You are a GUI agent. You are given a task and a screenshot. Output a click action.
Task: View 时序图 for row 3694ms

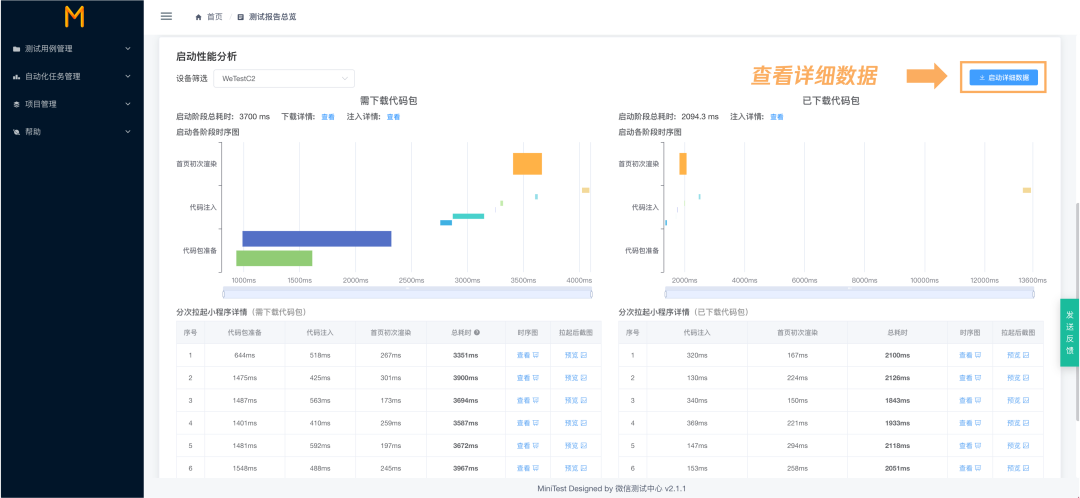528,400
